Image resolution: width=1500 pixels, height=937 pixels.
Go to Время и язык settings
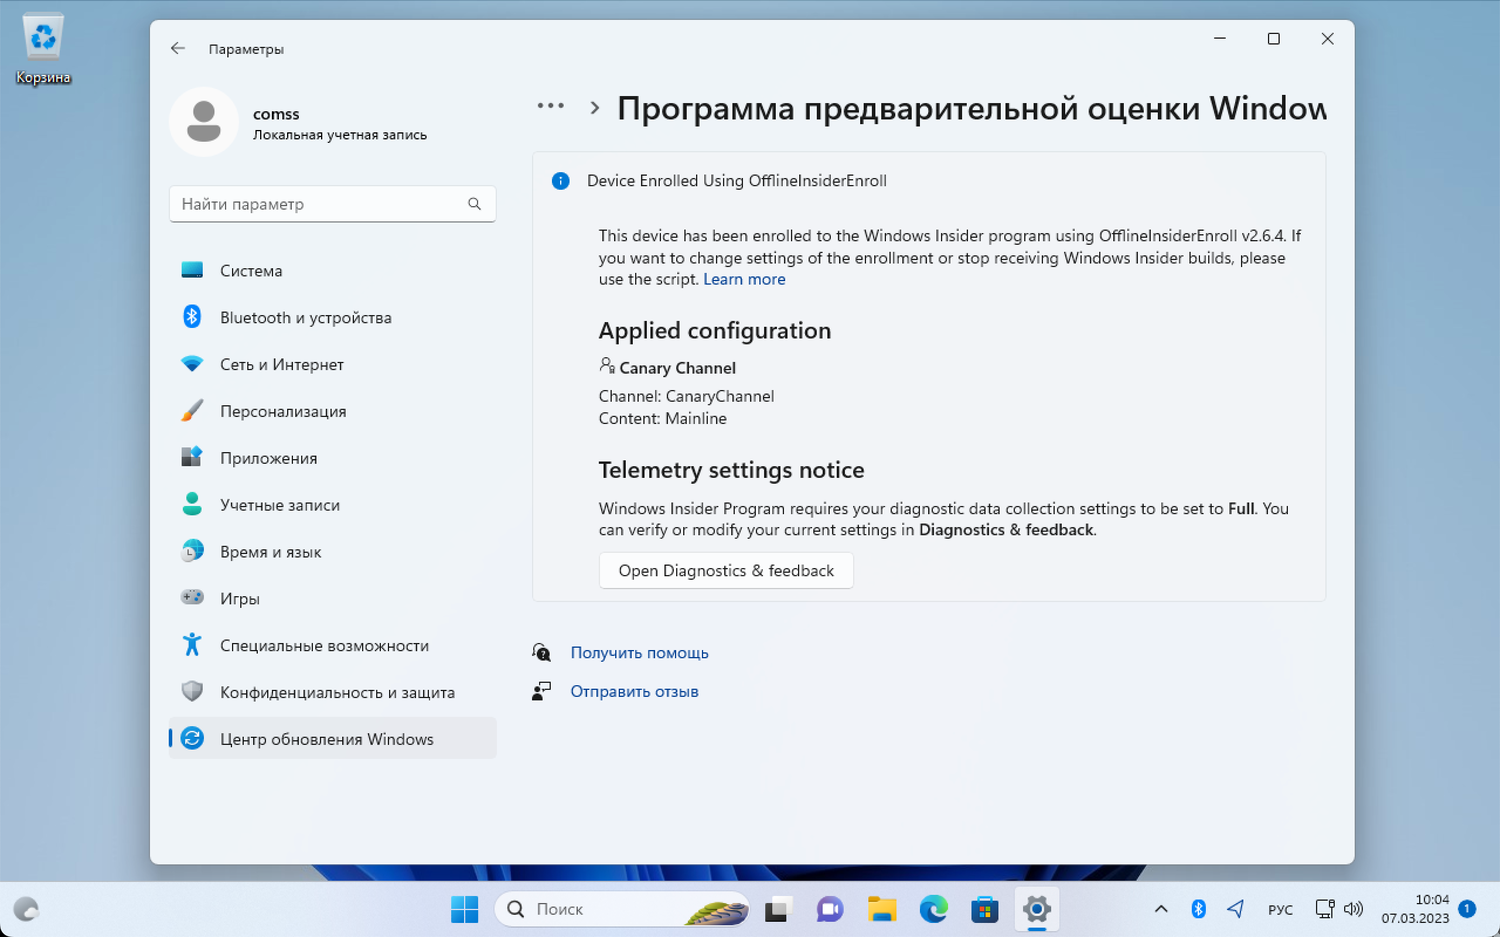tap(333, 552)
